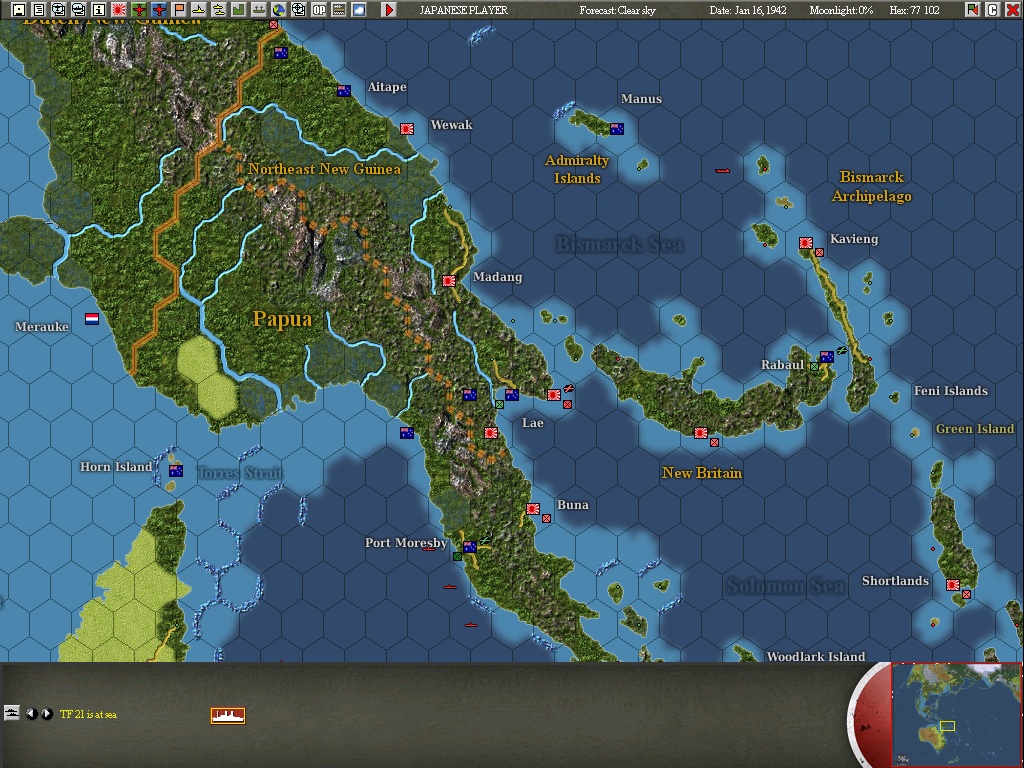
Task: Click the C button in top-right corner
Action: point(993,9)
